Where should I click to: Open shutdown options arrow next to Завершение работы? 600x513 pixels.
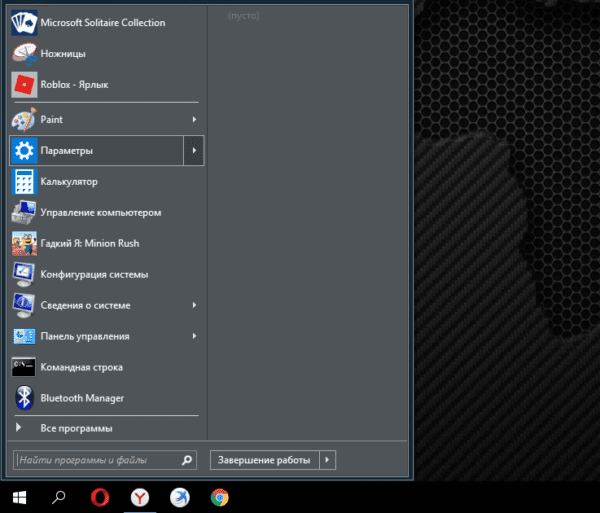pyautogui.click(x=327, y=460)
